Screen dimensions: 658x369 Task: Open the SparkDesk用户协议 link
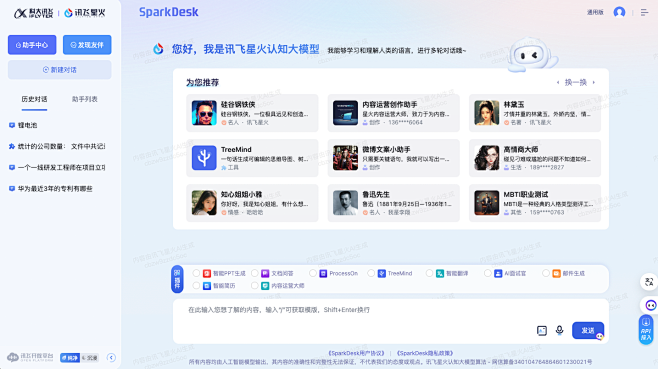tap(356, 353)
